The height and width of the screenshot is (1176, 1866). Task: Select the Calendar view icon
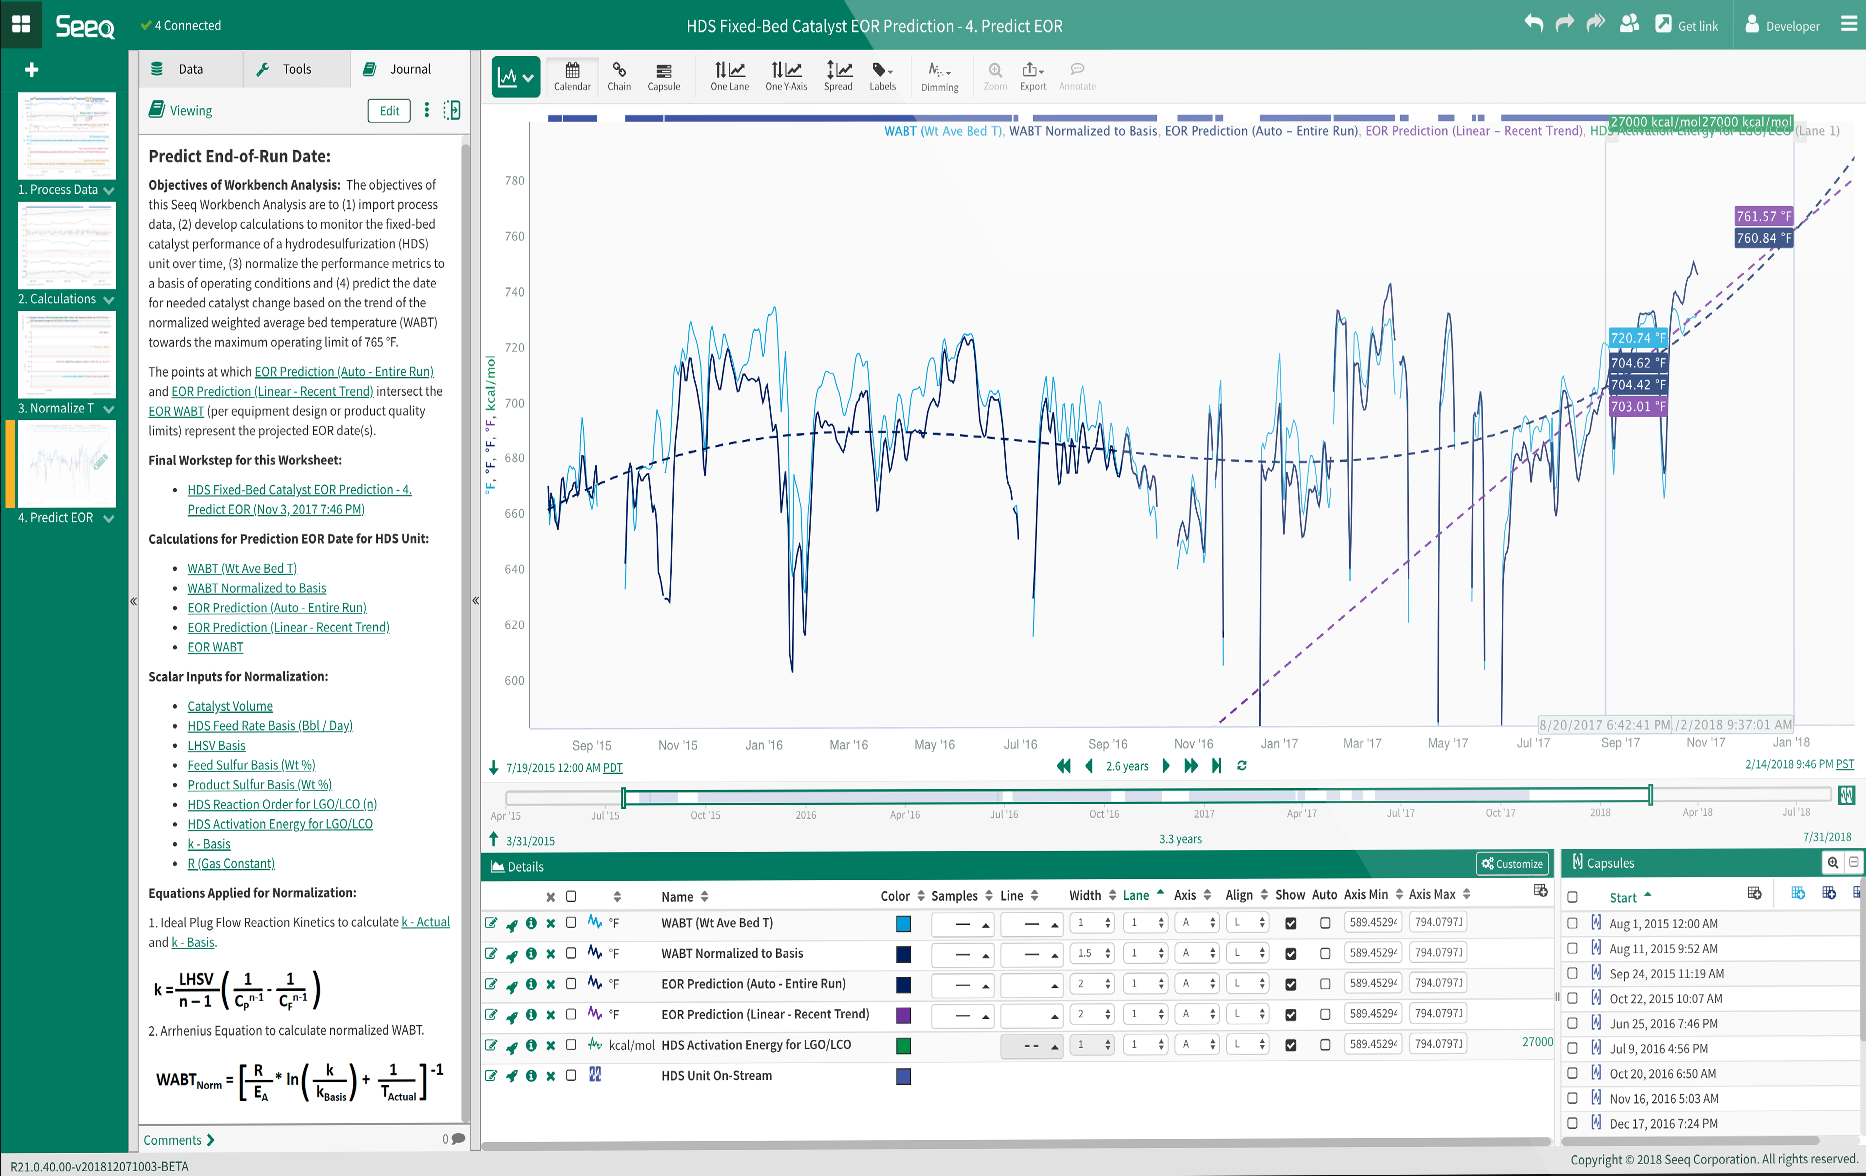(x=572, y=76)
